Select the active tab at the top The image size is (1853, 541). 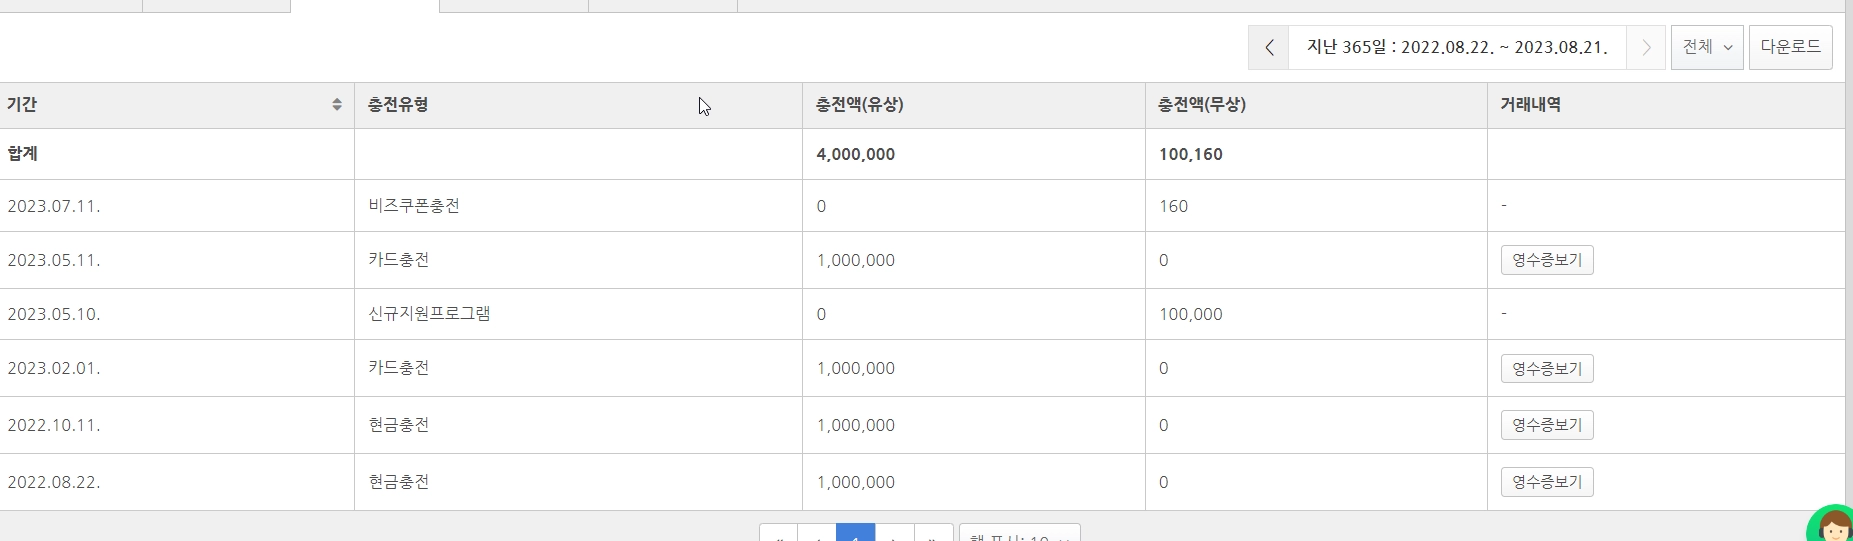pos(365,5)
